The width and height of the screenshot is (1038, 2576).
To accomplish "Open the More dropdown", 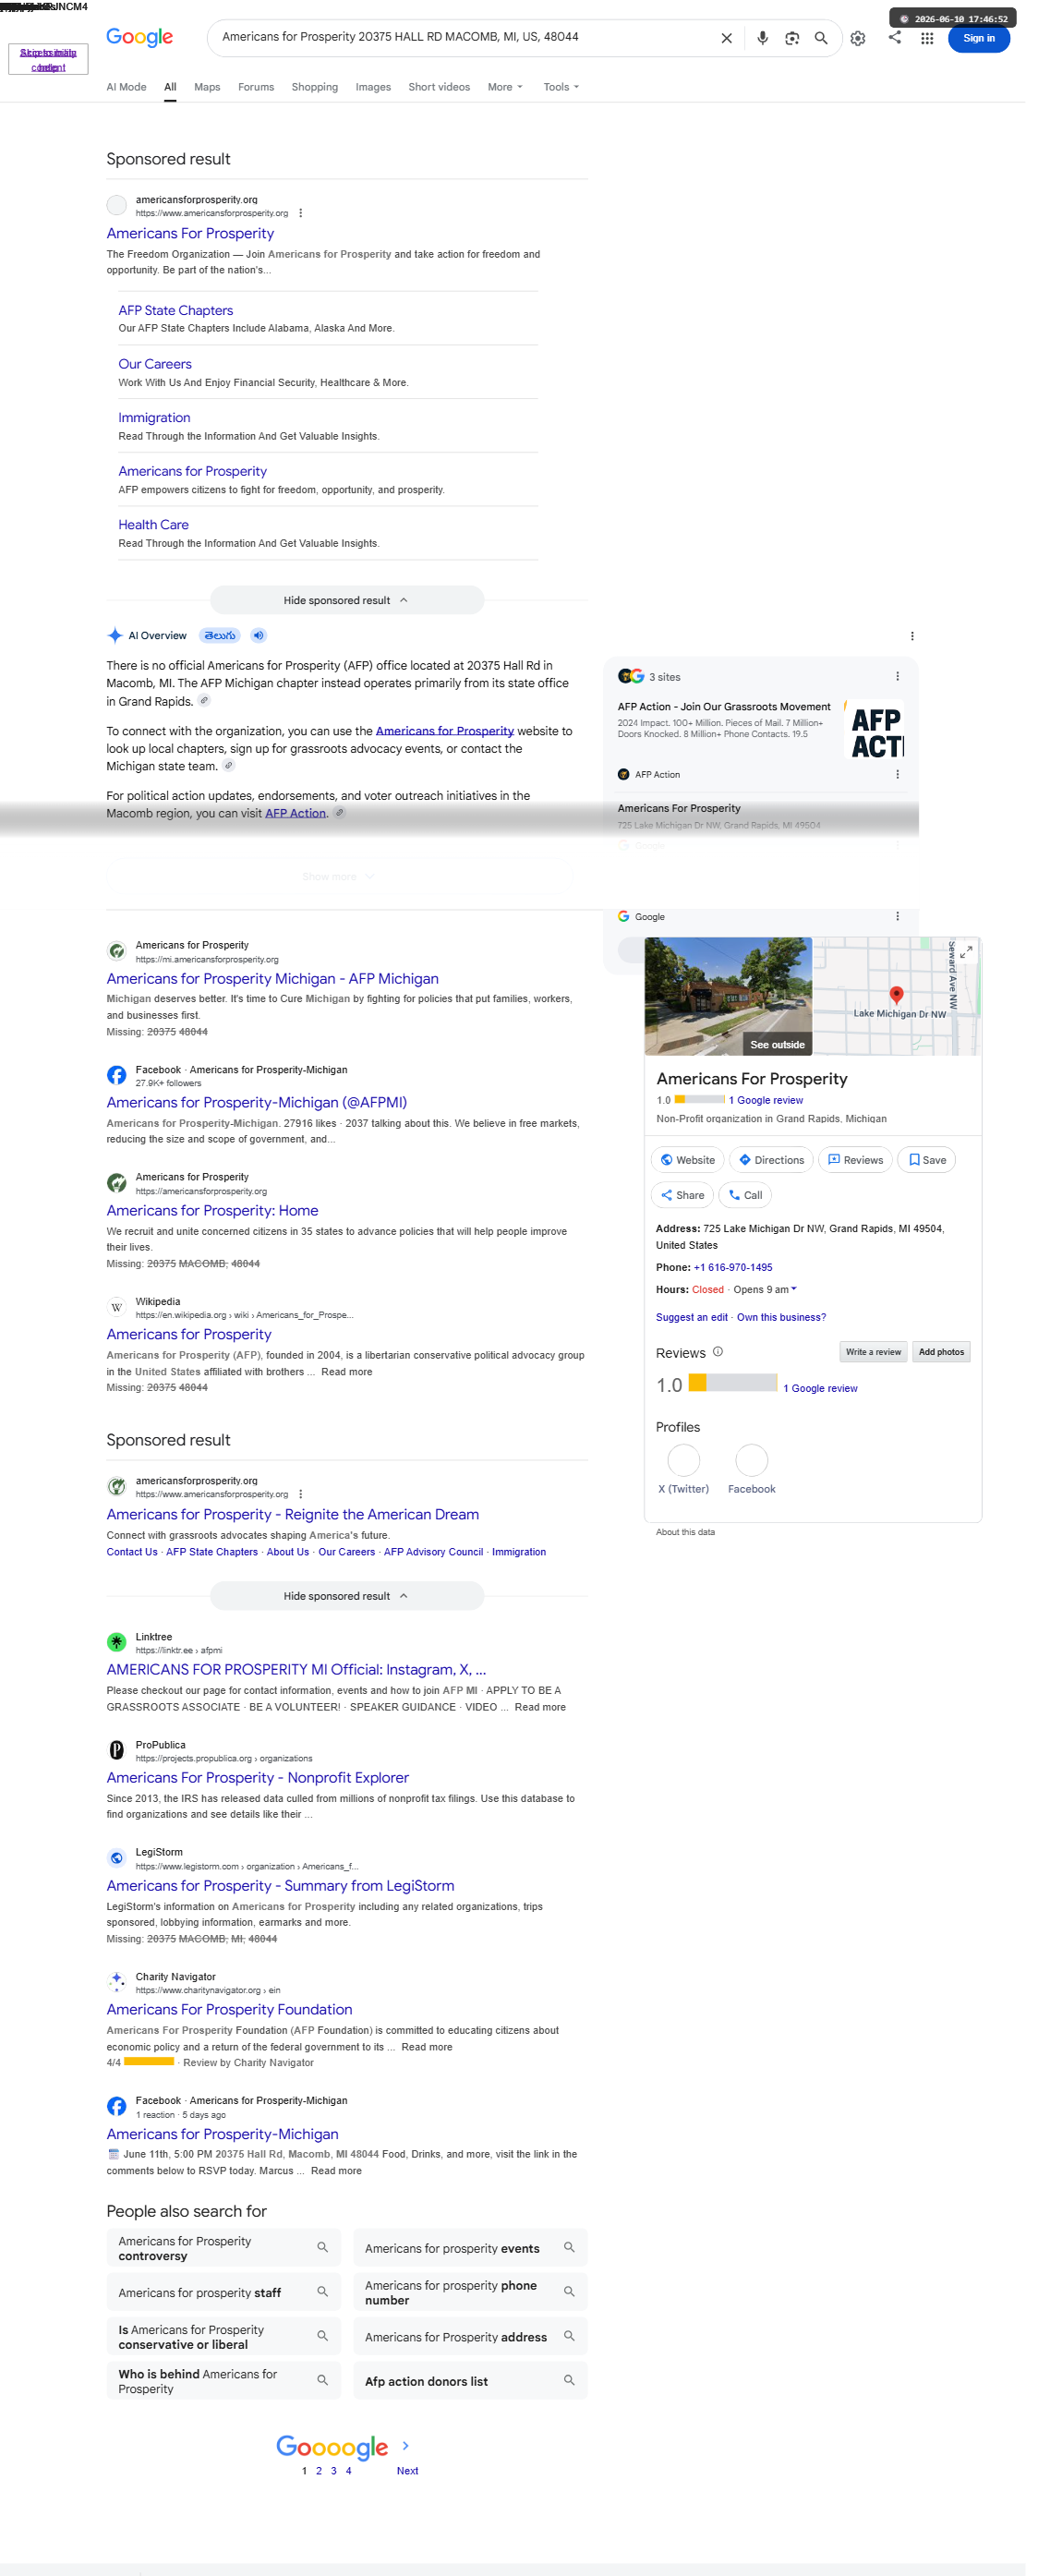I will click(x=505, y=87).
